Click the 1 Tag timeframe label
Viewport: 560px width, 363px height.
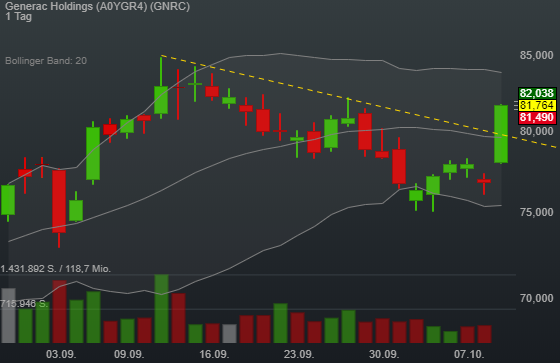click(19, 16)
